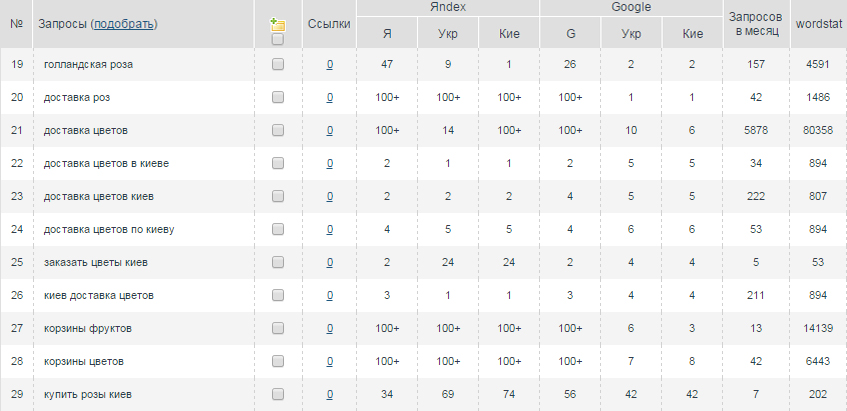Select the wordstat column header
Image resolution: width=847 pixels, height=411 pixels.
818,24
